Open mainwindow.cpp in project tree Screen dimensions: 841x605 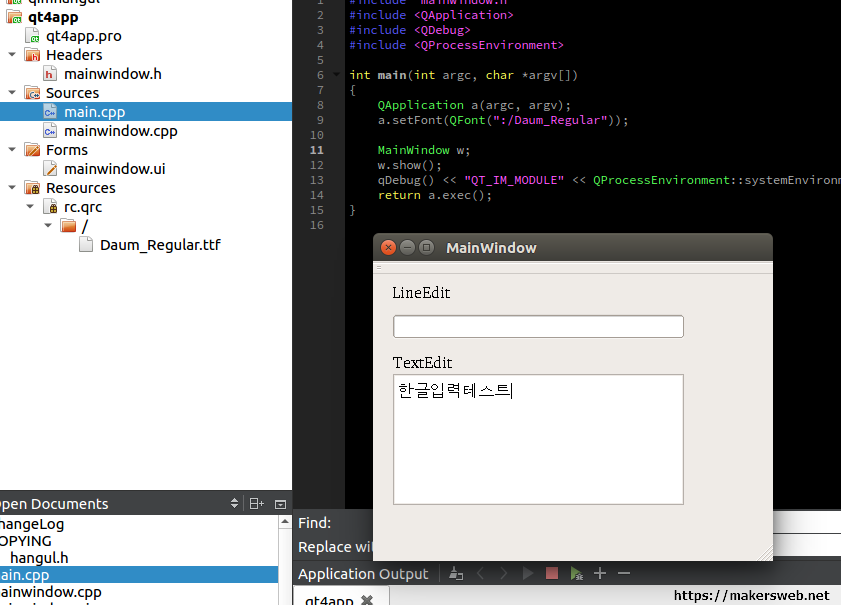121,131
